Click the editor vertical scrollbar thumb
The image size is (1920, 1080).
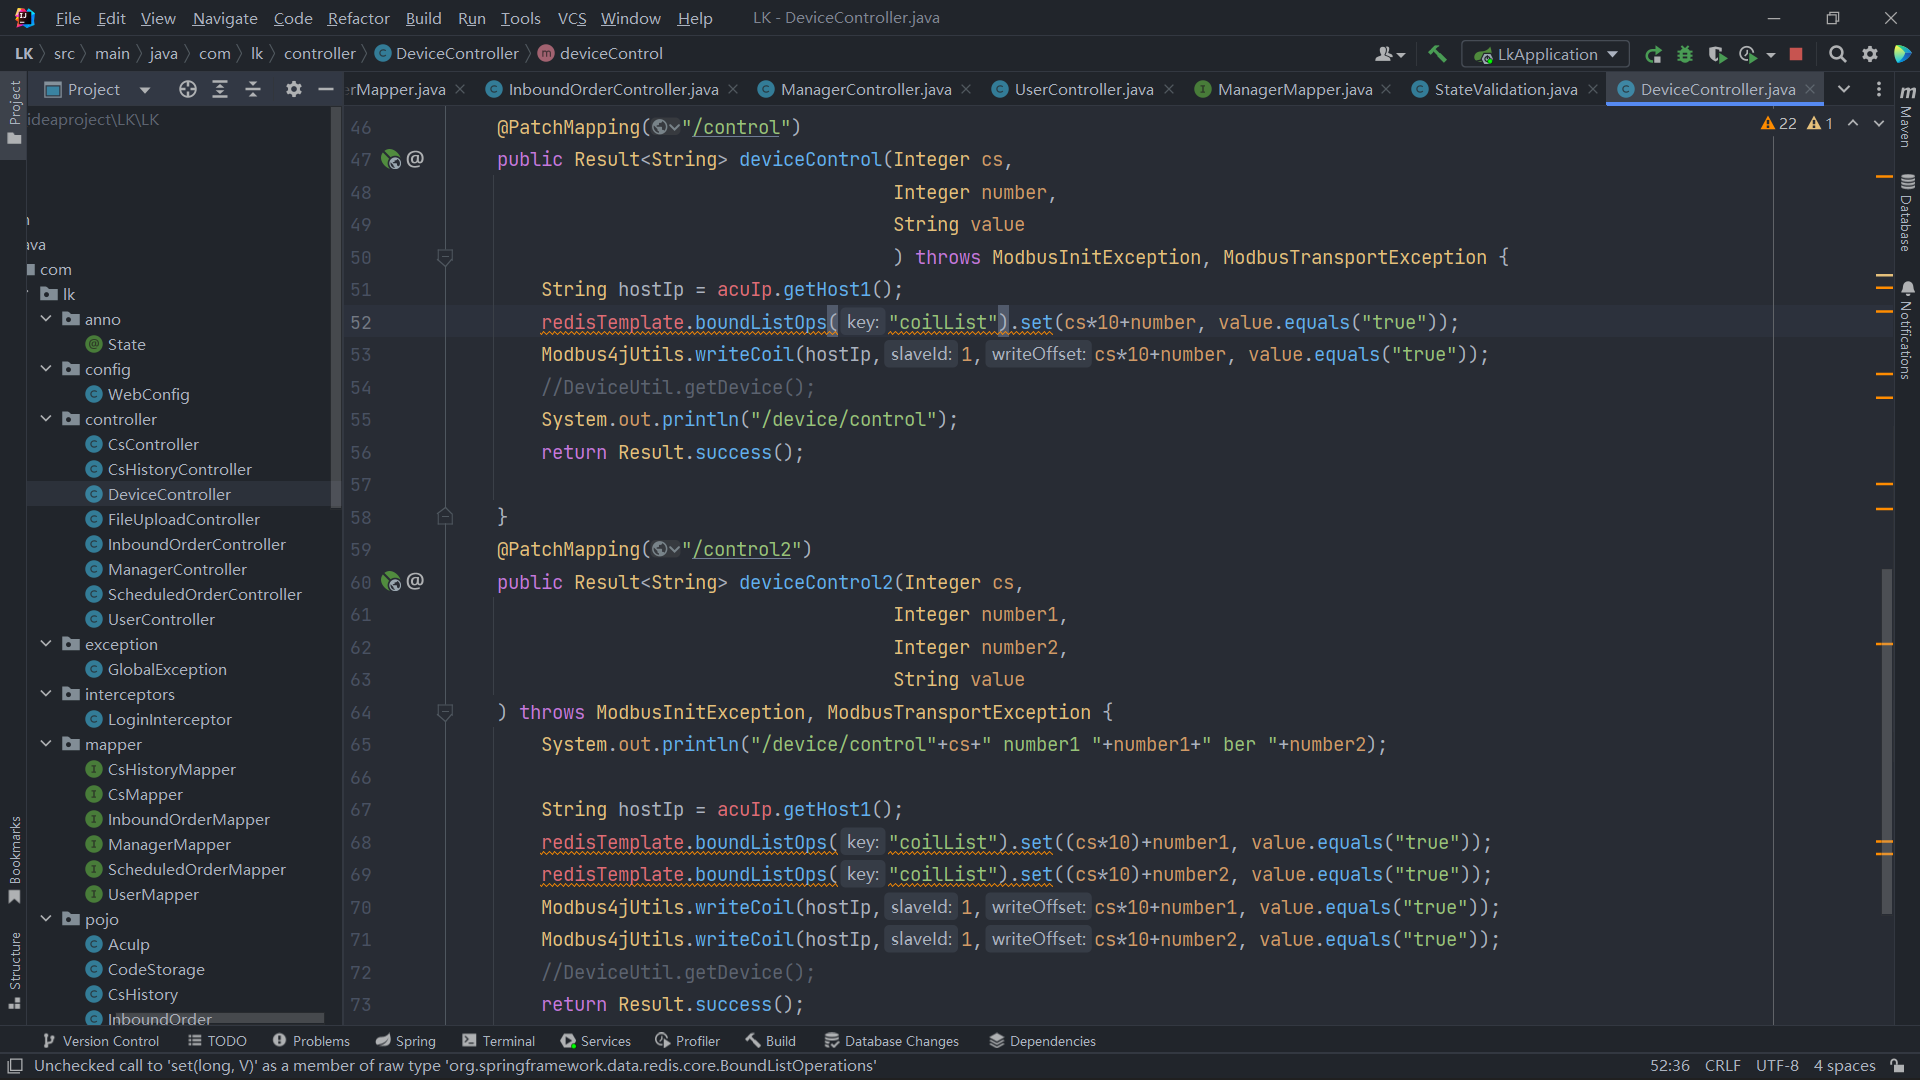pyautogui.click(x=1886, y=740)
